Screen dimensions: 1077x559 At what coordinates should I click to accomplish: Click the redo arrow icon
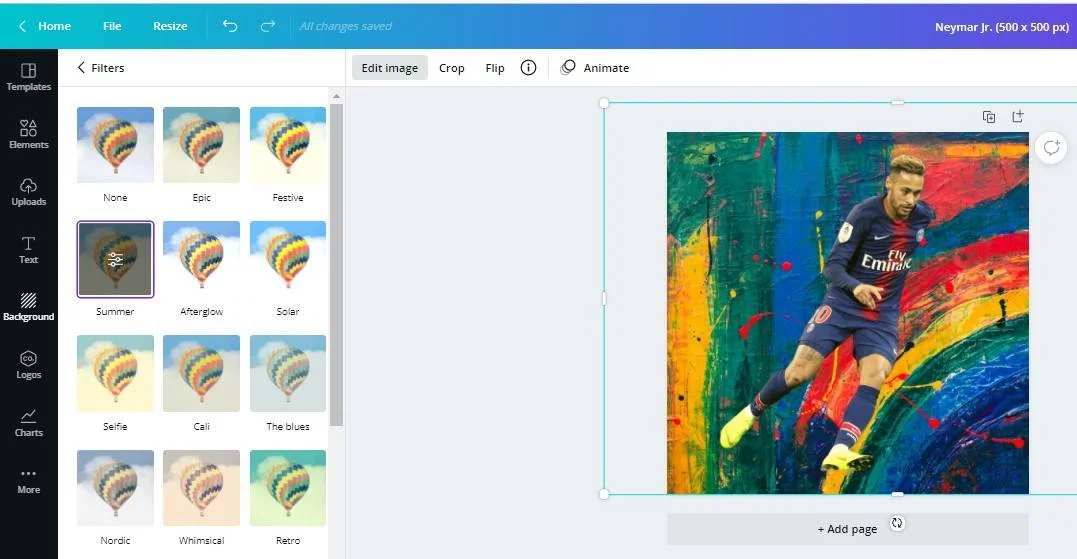pyautogui.click(x=268, y=26)
